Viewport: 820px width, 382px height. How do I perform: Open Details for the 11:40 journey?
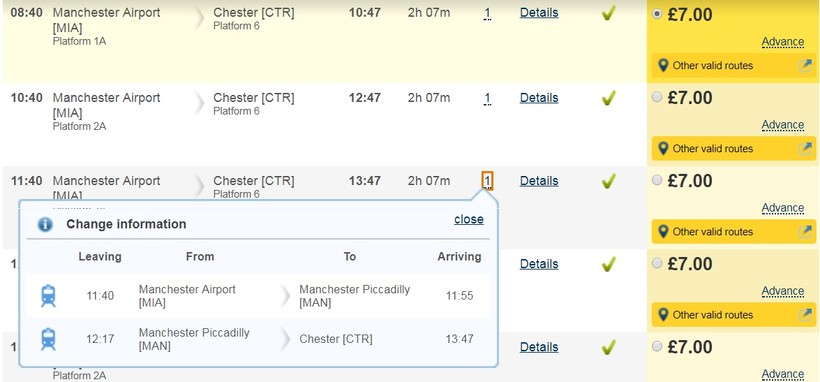(x=539, y=181)
